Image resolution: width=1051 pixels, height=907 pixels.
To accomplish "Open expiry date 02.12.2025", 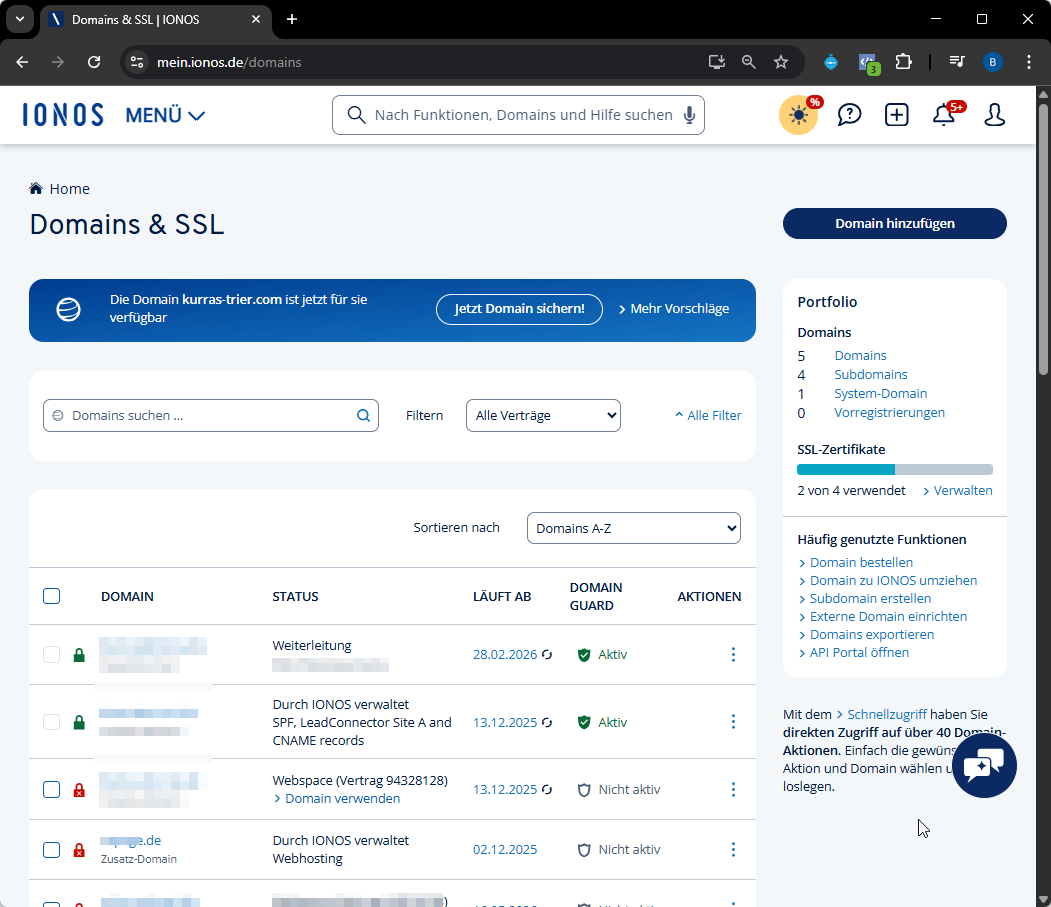I will pos(505,849).
